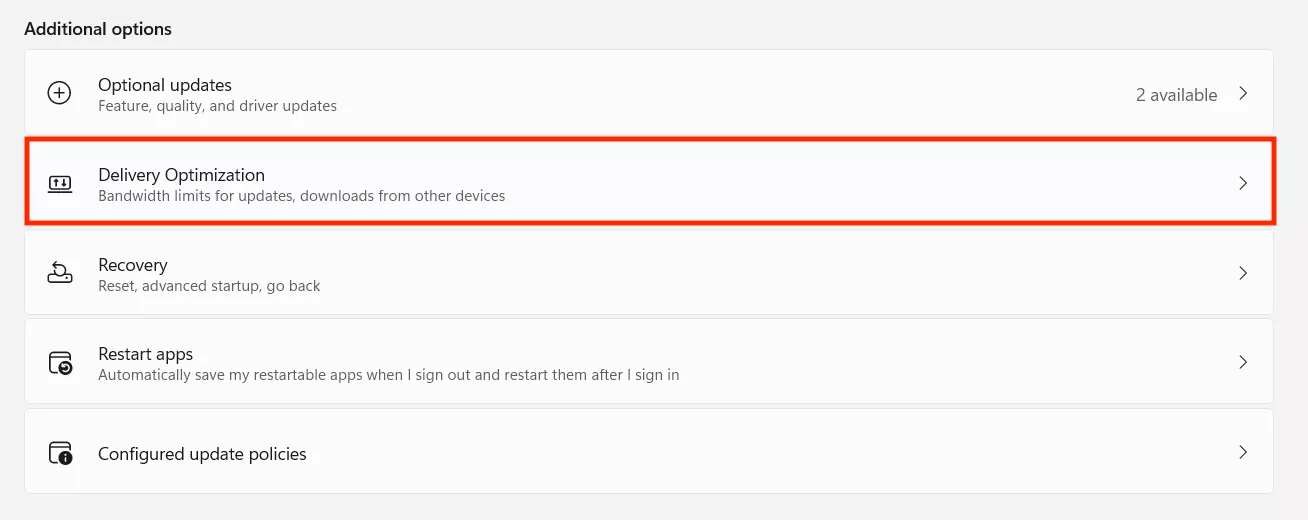
Task: Open the Optional updates title
Action: (165, 85)
